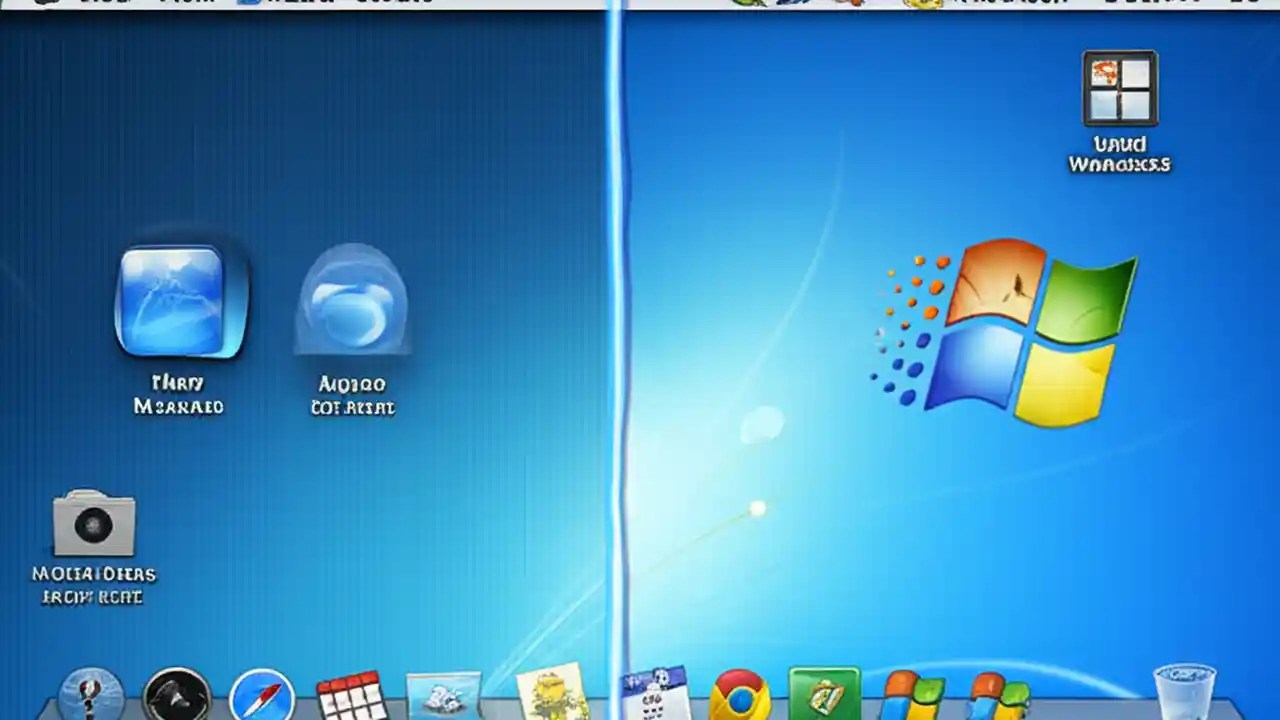Open the black camera app in the dock
Image resolution: width=1280 pixels, height=720 pixels.
pyautogui.click(x=175, y=690)
